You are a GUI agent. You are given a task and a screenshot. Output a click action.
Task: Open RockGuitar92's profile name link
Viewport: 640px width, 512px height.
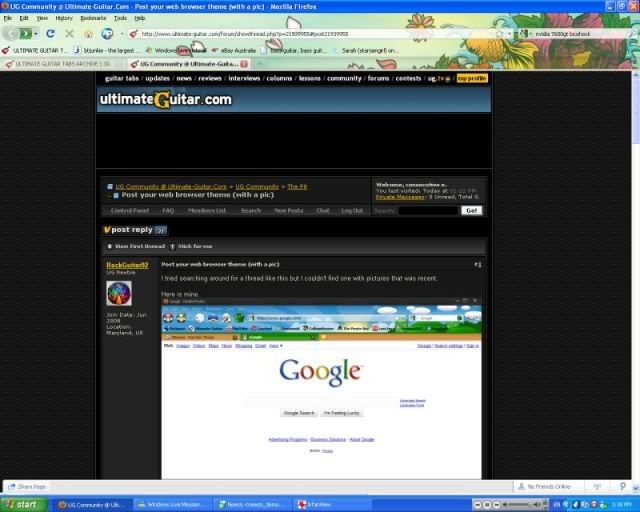click(x=127, y=265)
